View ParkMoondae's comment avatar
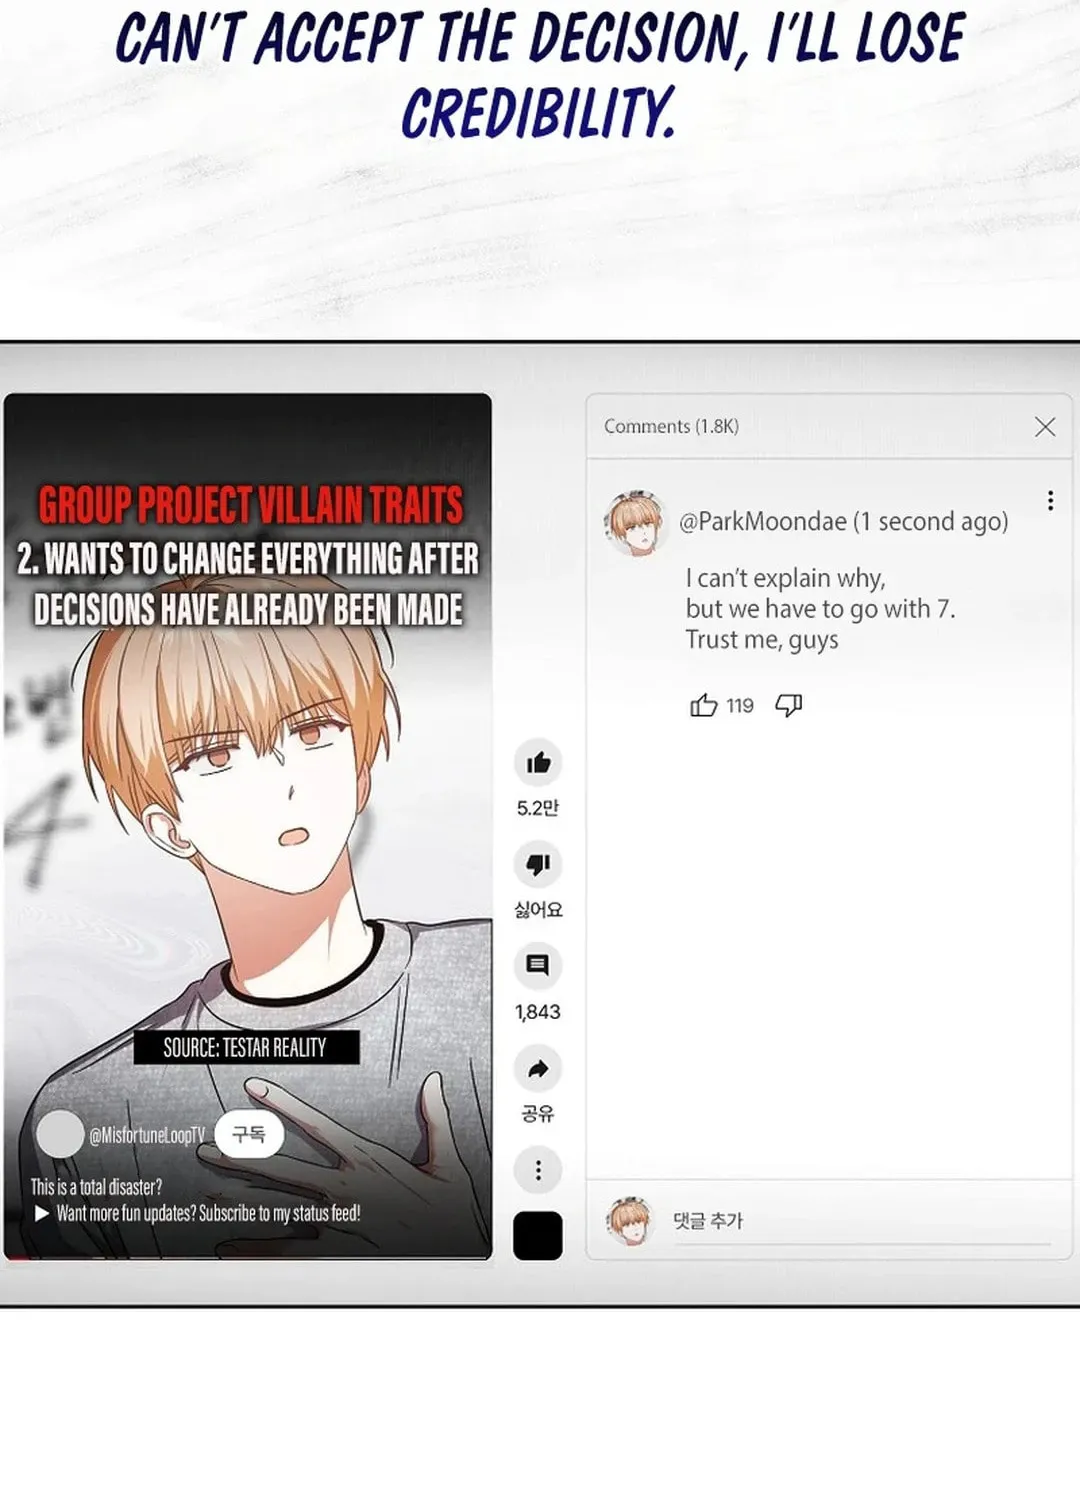The width and height of the screenshot is (1080, 1500). 636,522
